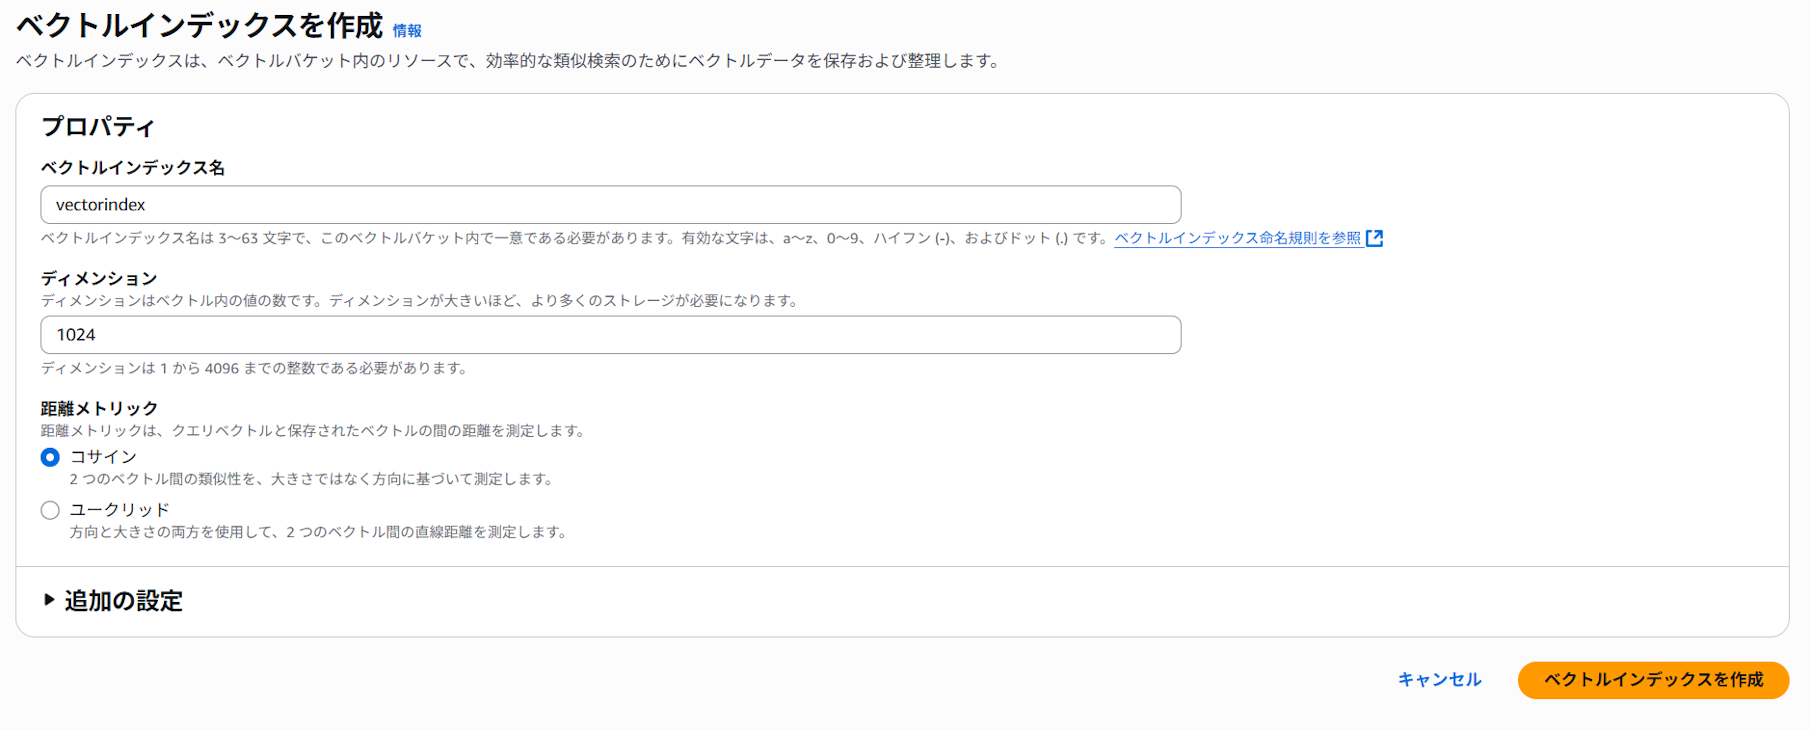Click the ユークリッド option label text
This screenshot has height=730, width=1810.
(119, 510)
